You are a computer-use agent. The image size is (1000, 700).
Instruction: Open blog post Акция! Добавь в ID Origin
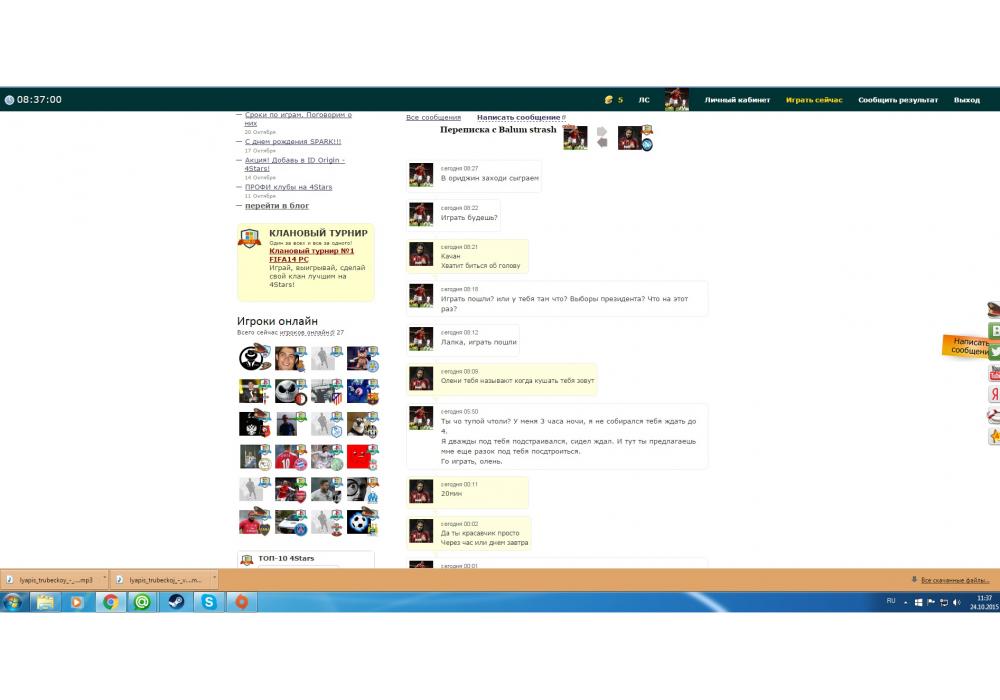click(295, 164)
